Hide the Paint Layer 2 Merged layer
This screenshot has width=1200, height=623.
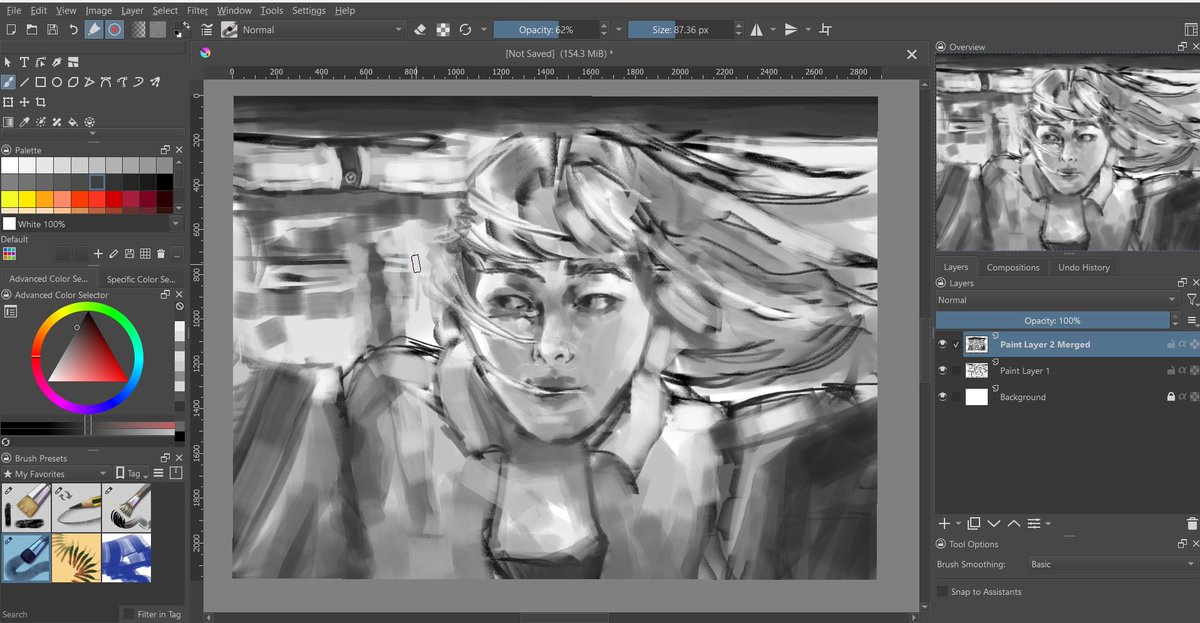[943, 344]
